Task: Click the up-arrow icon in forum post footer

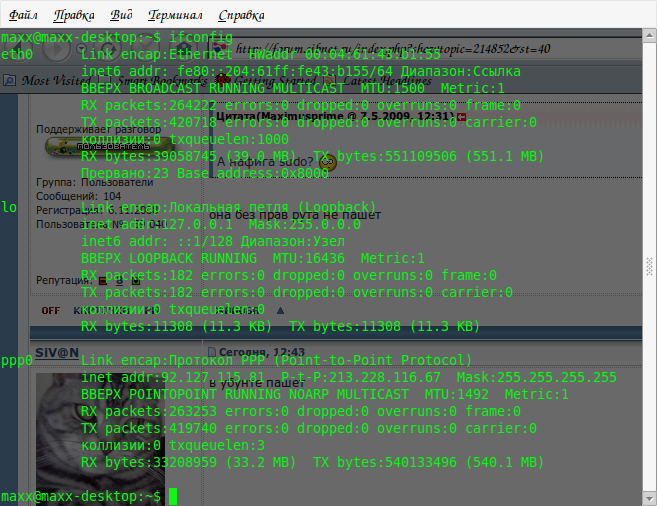Action: pos(280,311)
